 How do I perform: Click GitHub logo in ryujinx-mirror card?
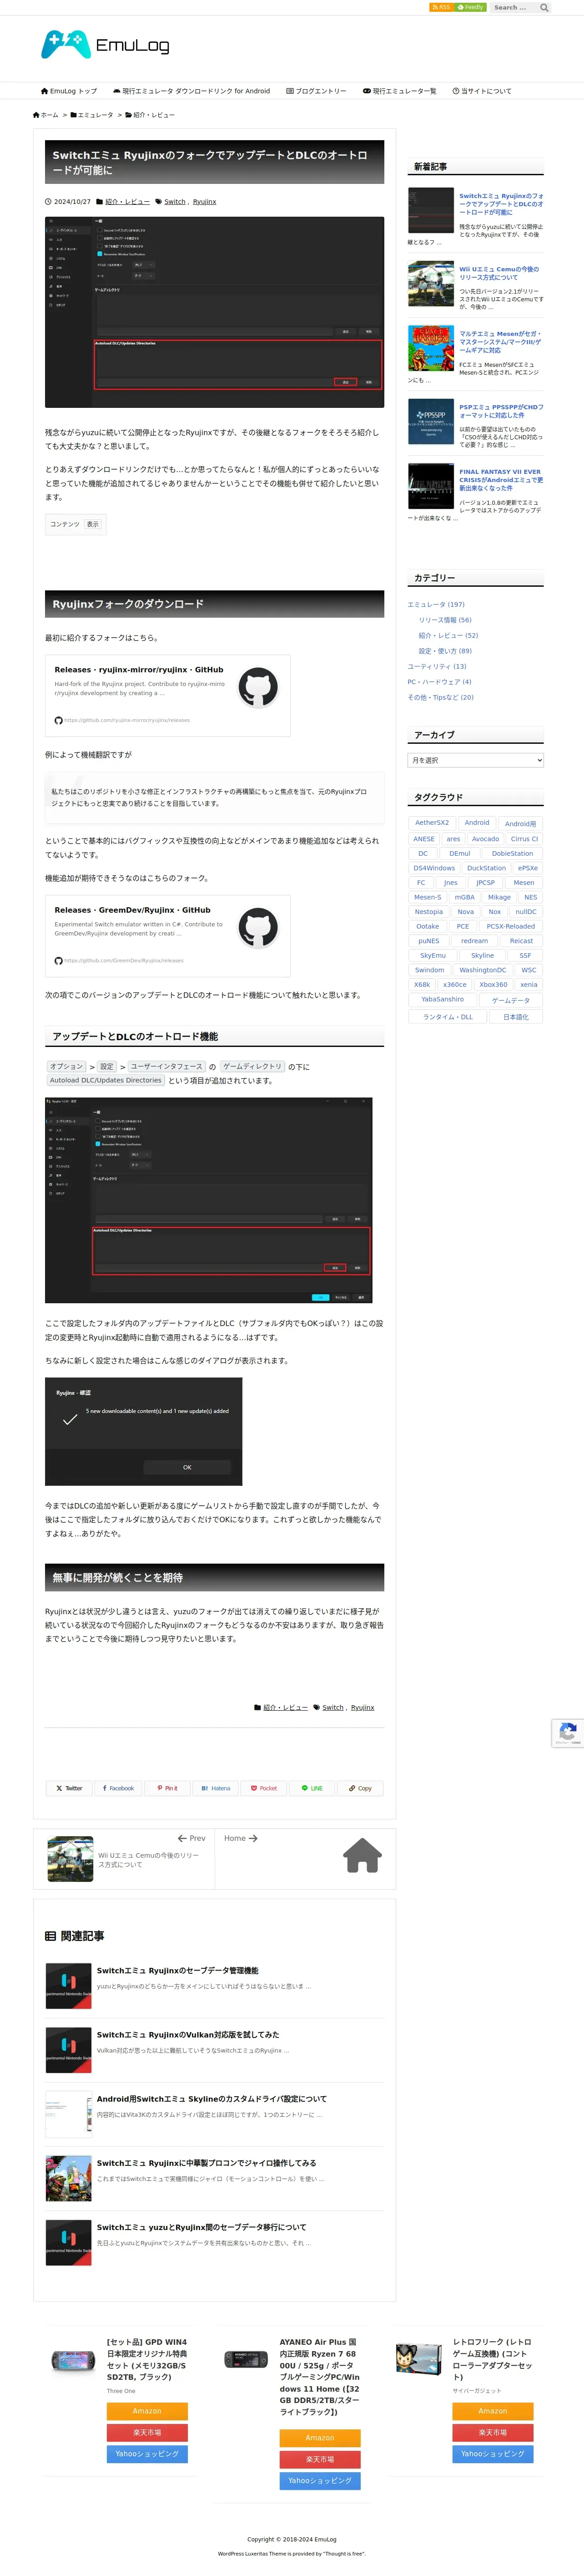[x=258, y=688]
